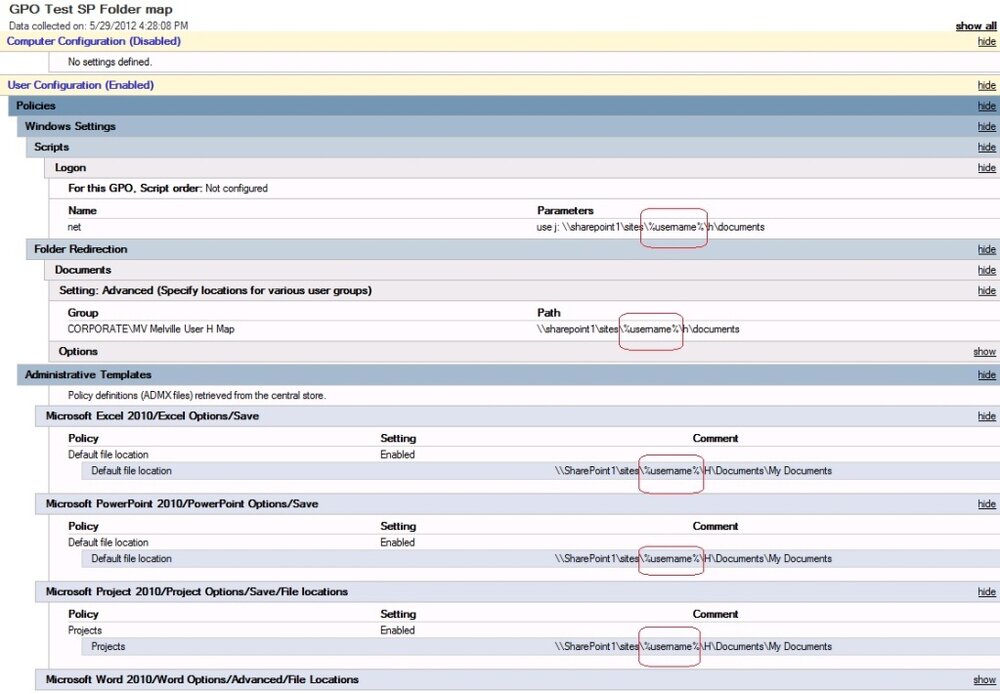This screenshot has width=1000, height=694.
Task: Hide Microsoft PowerPoint 2010 Save options section
Action: point(987,504)
